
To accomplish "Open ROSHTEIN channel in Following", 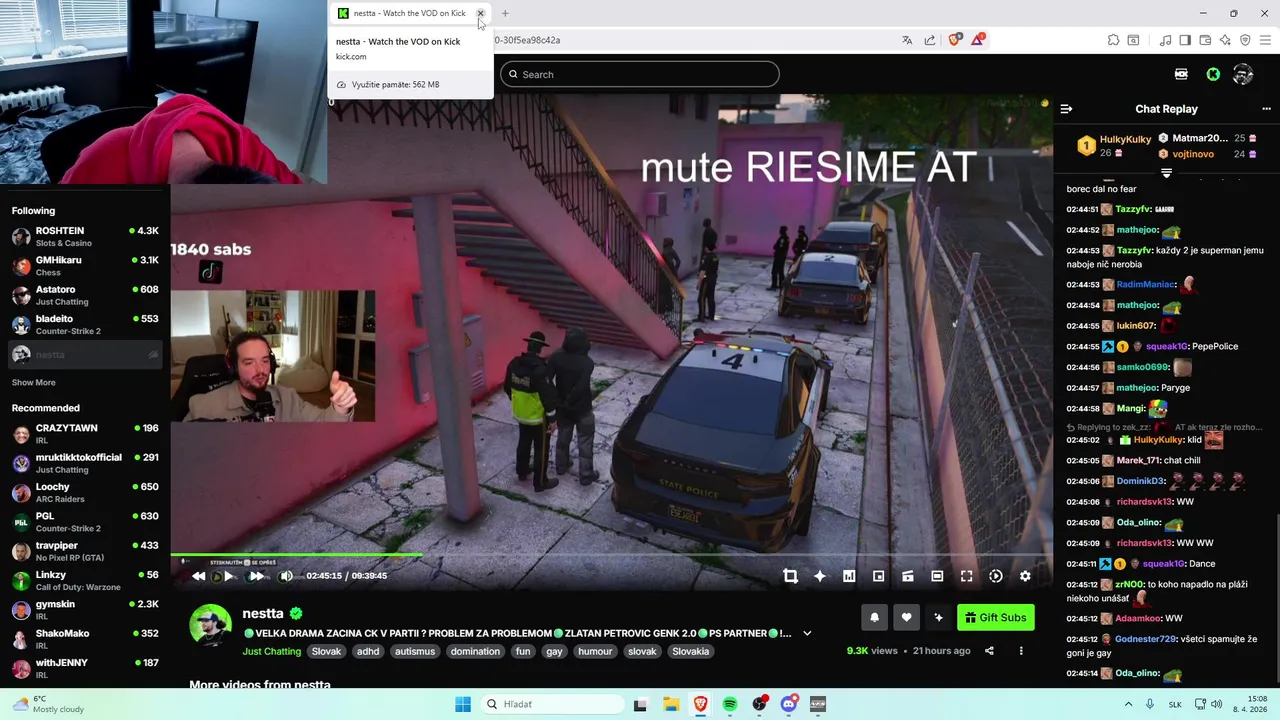I will click(x=85, y=236).
